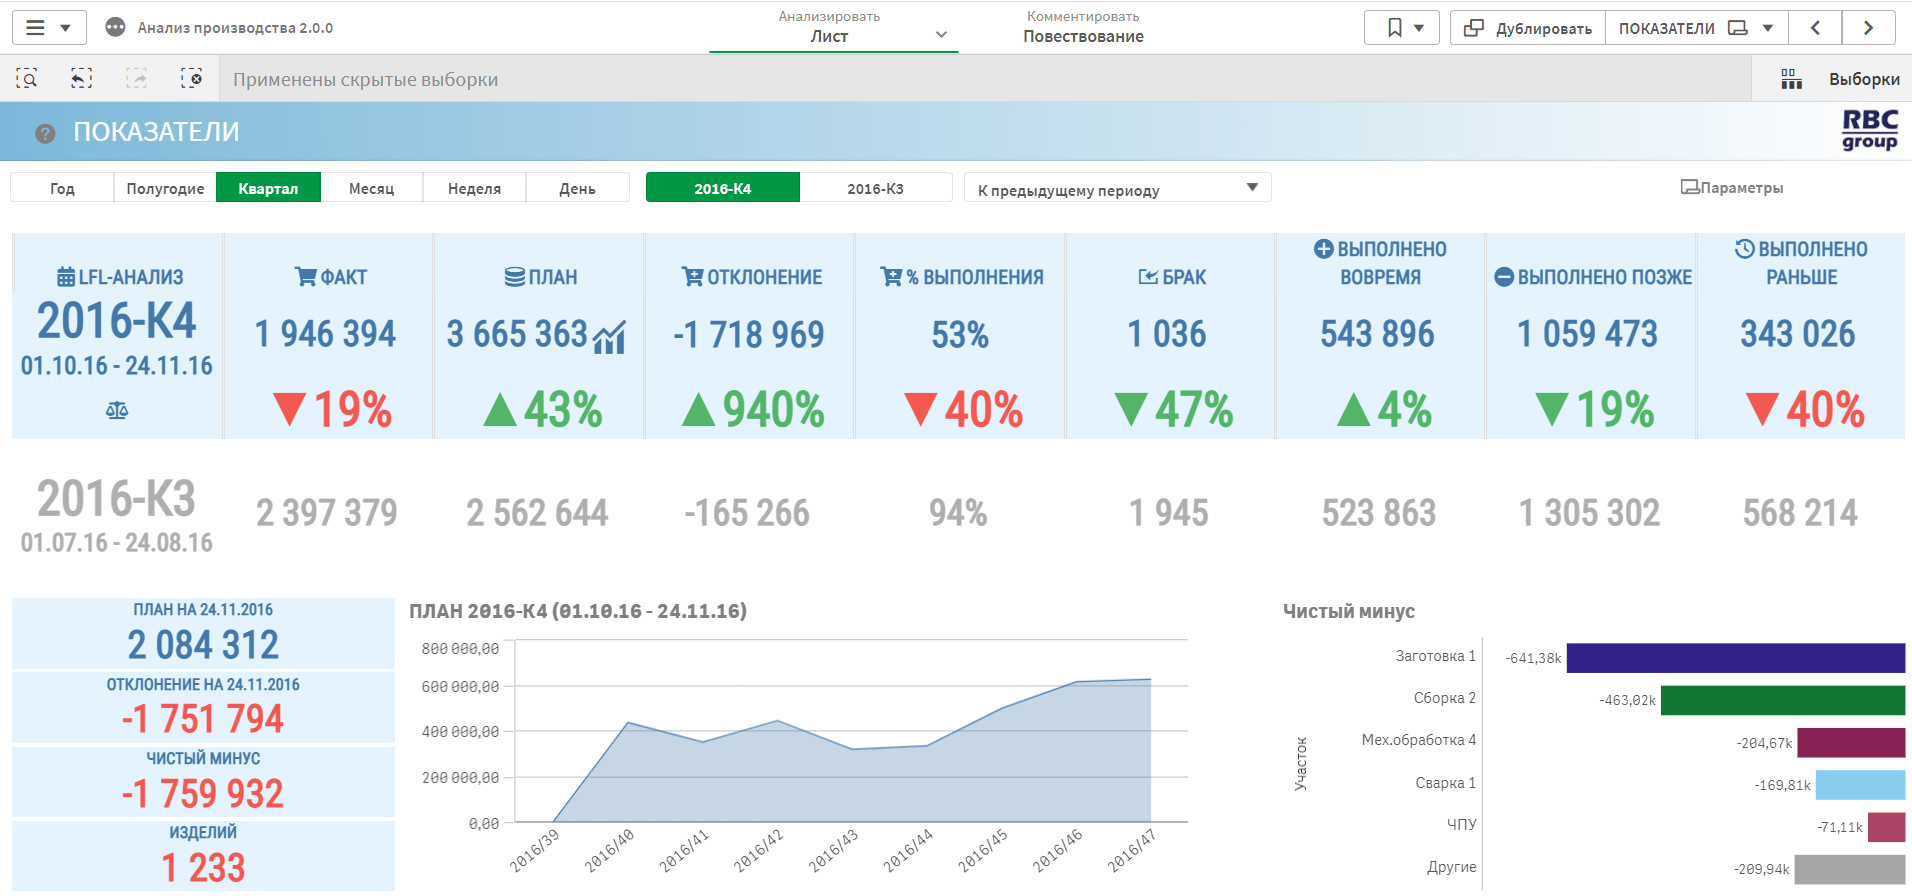Select the Год period toggle
The height and width of the screenshot is (896, 1912).
pyautogui.click(x=62, y=188)
